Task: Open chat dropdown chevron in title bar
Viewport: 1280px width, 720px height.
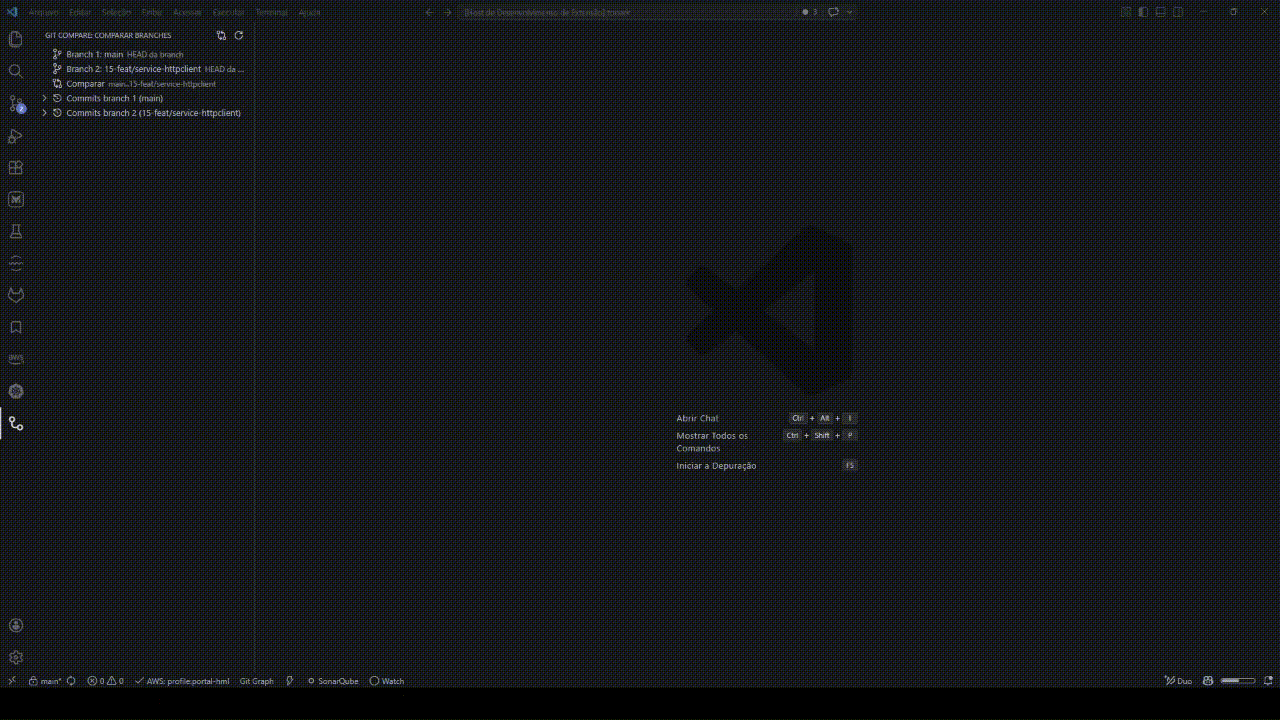Action: click(x=850, y=12)
